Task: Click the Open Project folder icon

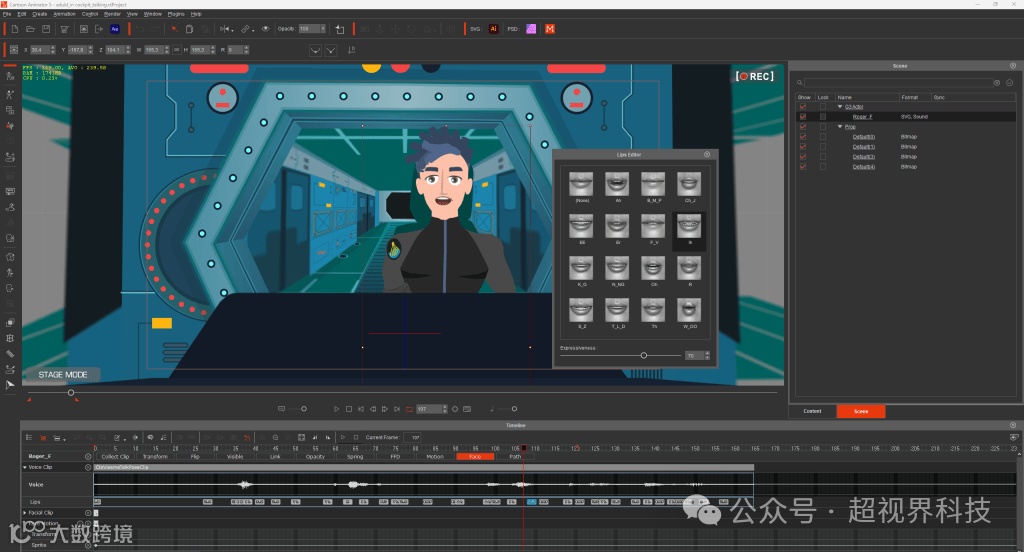Action: tap(30, 29)
